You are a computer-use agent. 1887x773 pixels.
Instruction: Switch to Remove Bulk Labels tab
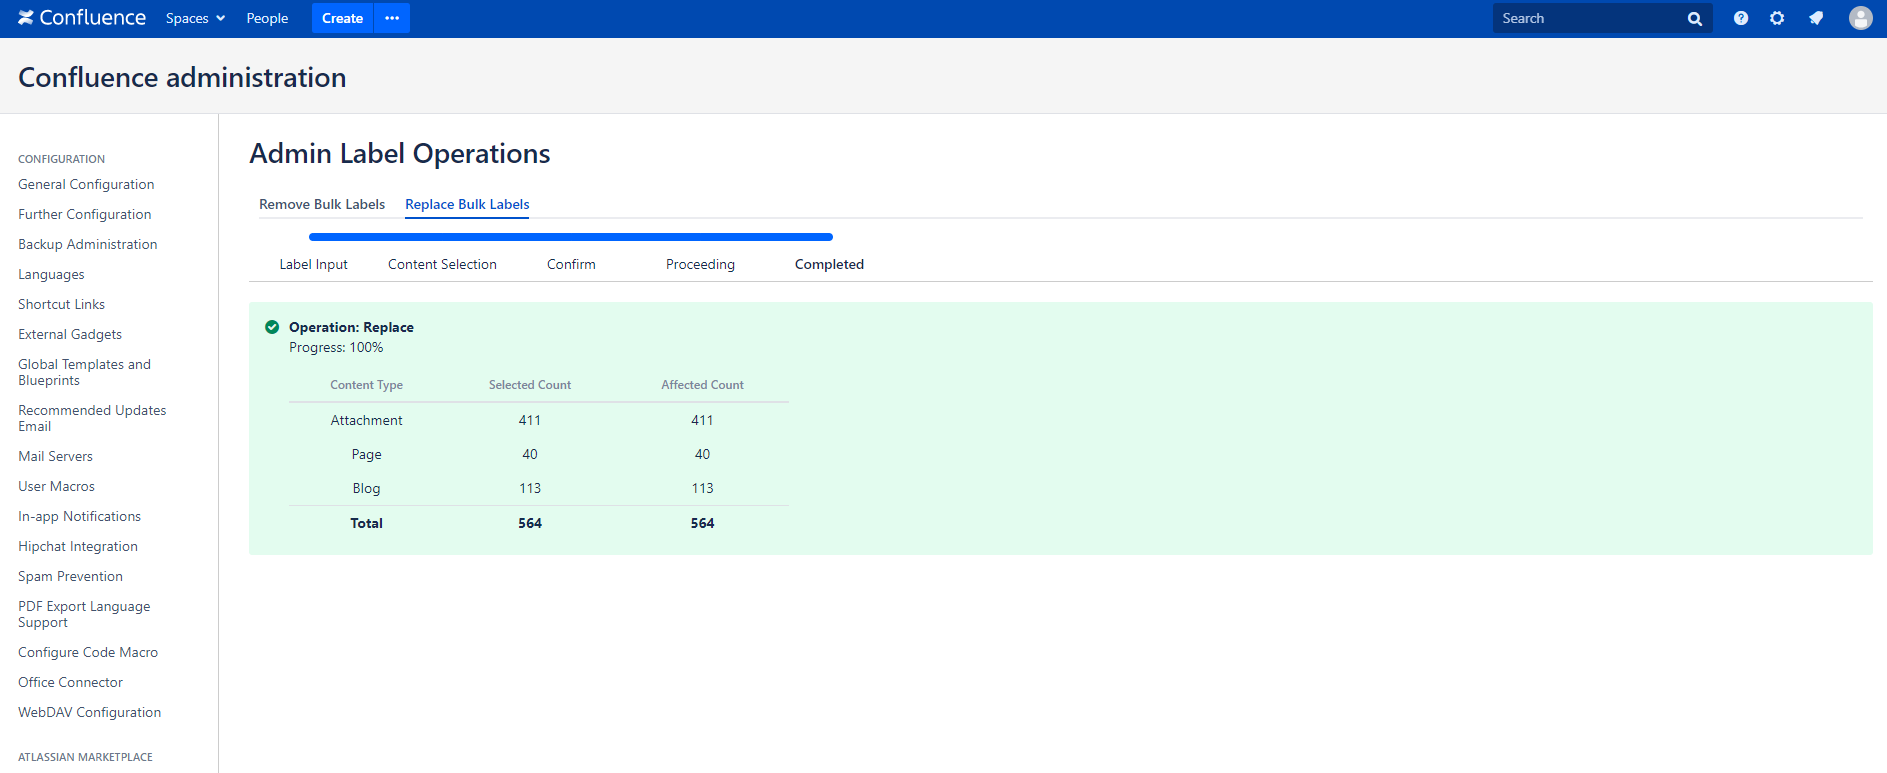tap(322, 204)
